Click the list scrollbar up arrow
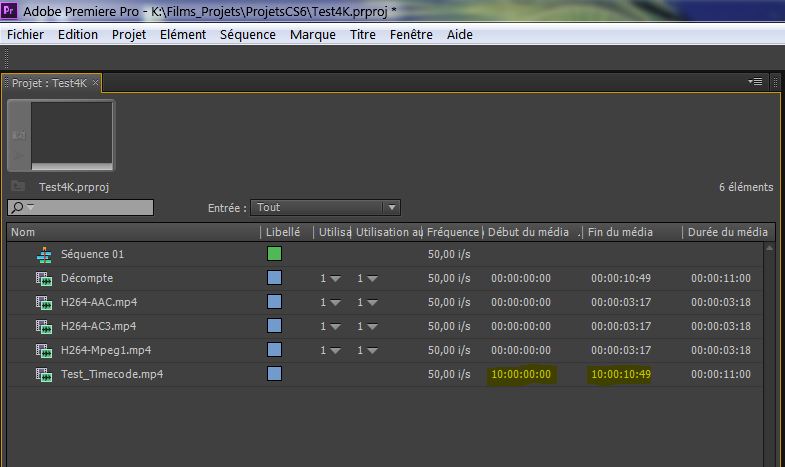This screenshot has width=785, height=467. (769, 248)
